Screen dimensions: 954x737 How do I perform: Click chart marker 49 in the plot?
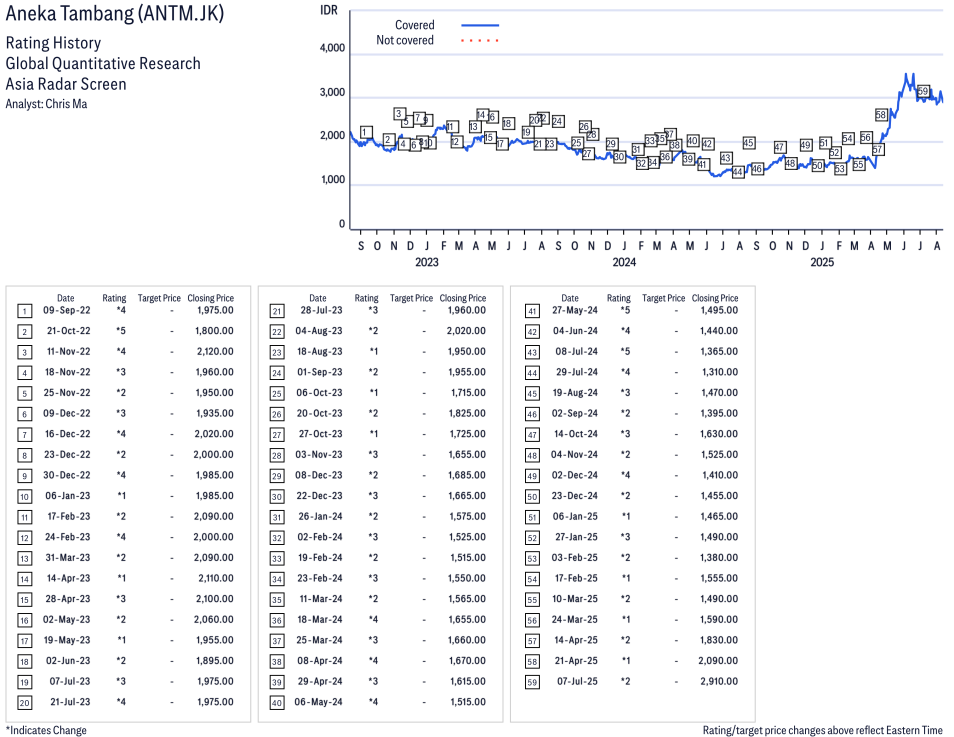pyautogui.click(x=806, y=145)
